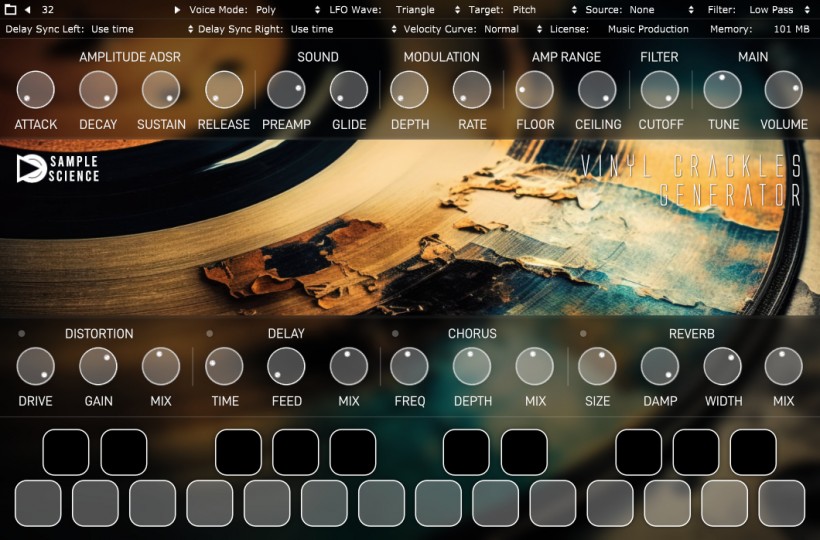Screen dimensions: 820x540
Task: Enable the Distortion effect toggle
Action: [x=22, y=333]
